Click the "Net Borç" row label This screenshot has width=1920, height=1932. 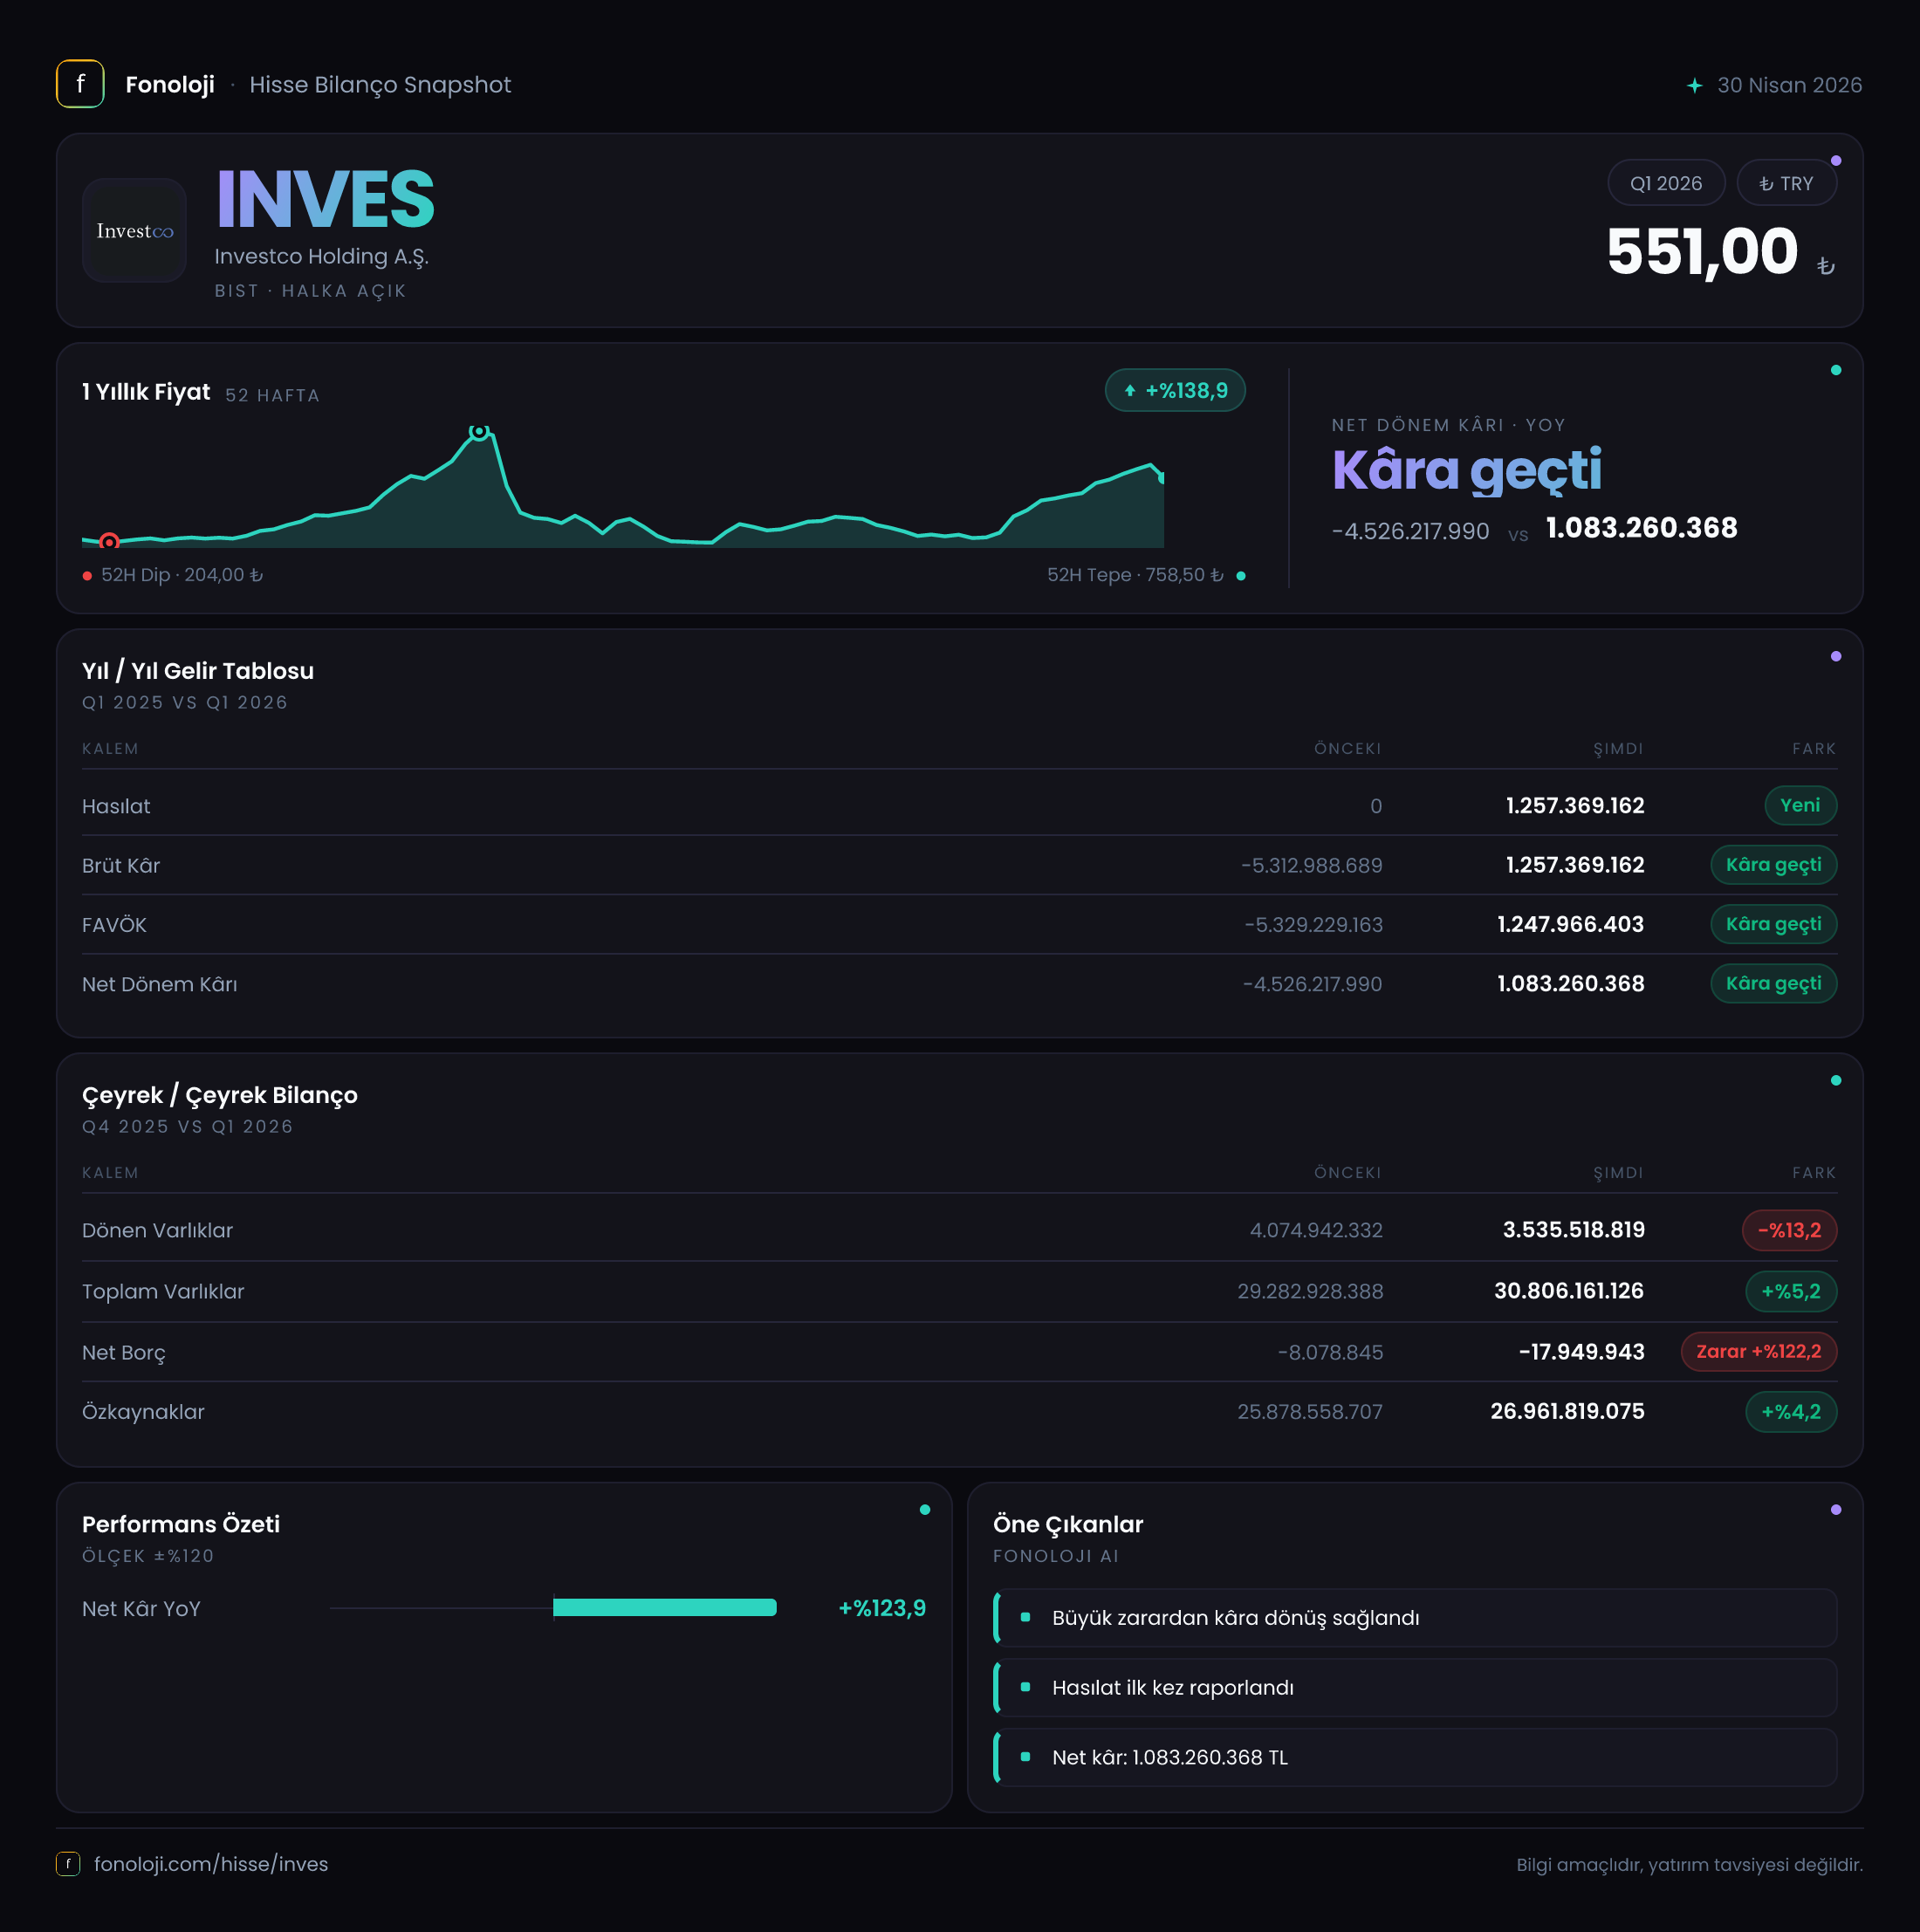[x=124, y=1353]
